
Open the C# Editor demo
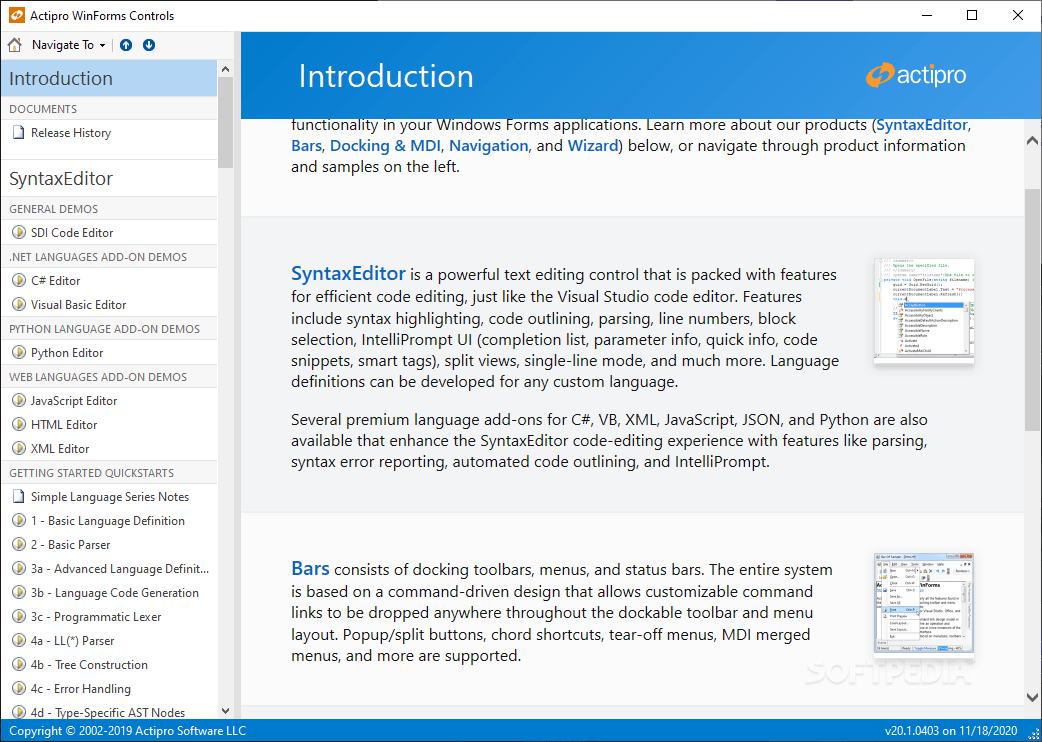pyautogui.click(x=55, y=280)
